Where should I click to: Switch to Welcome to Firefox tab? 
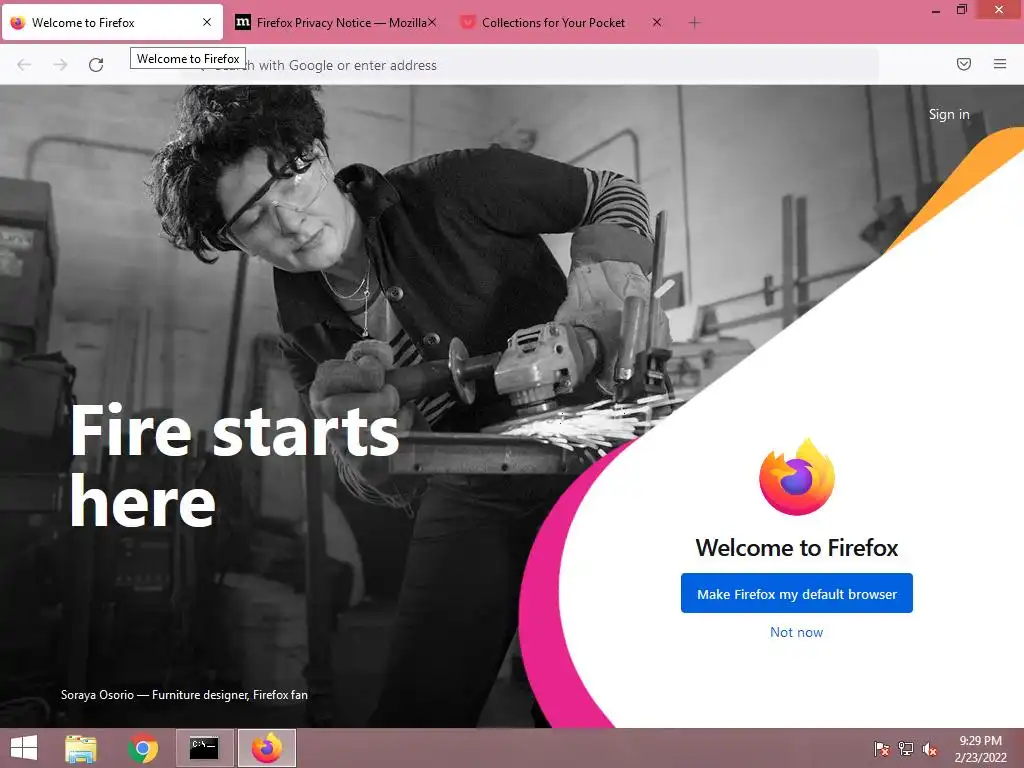[112, 23]
